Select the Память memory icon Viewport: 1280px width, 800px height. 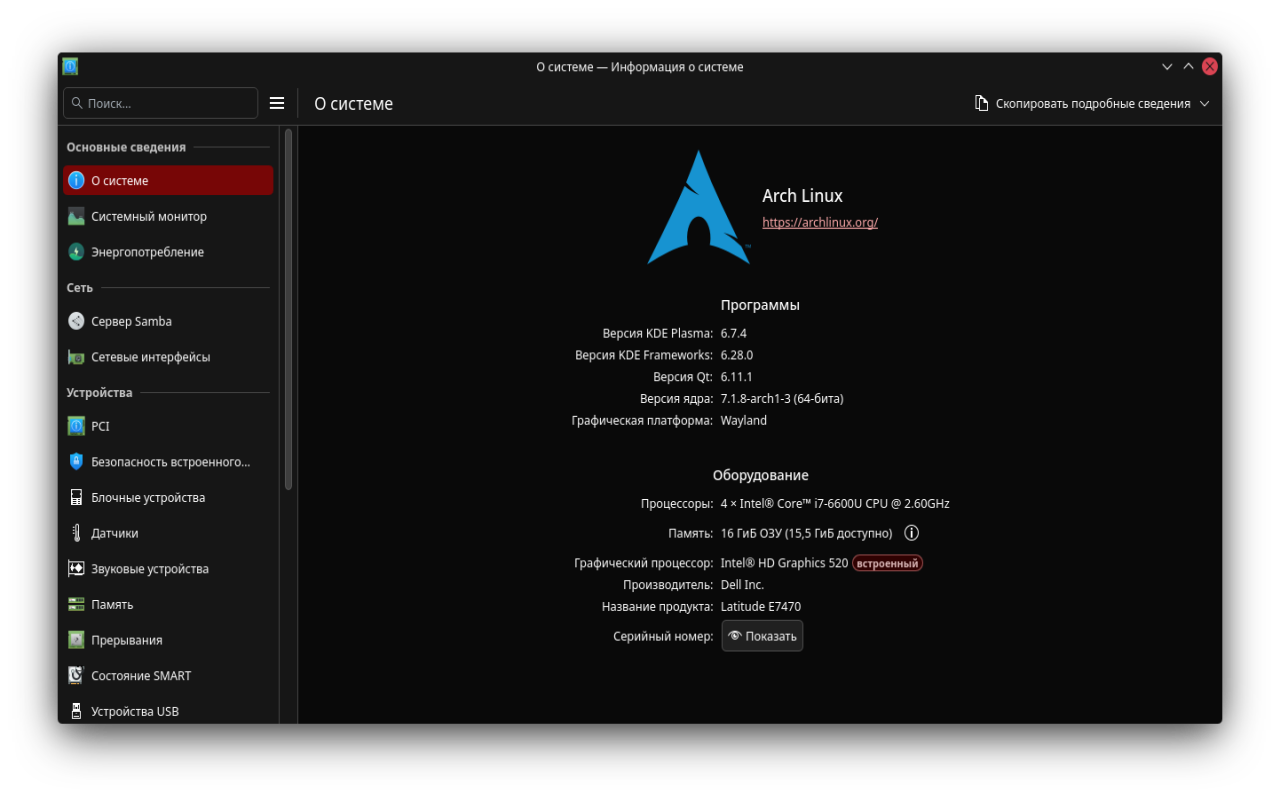(76, 604)
